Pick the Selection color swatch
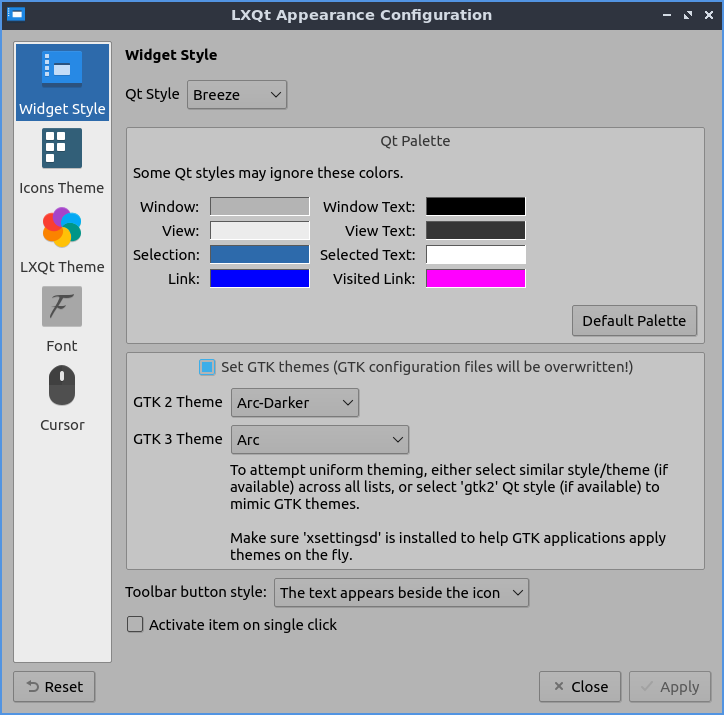Screen dimensions: 724x715 (259, 255)
